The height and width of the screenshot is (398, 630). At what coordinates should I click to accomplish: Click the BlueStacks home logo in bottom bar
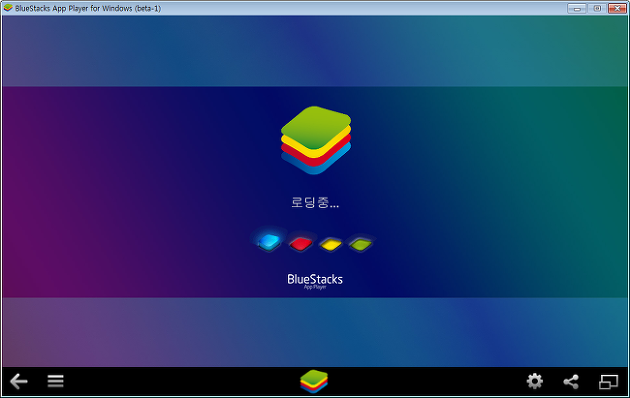coord(314,382)
